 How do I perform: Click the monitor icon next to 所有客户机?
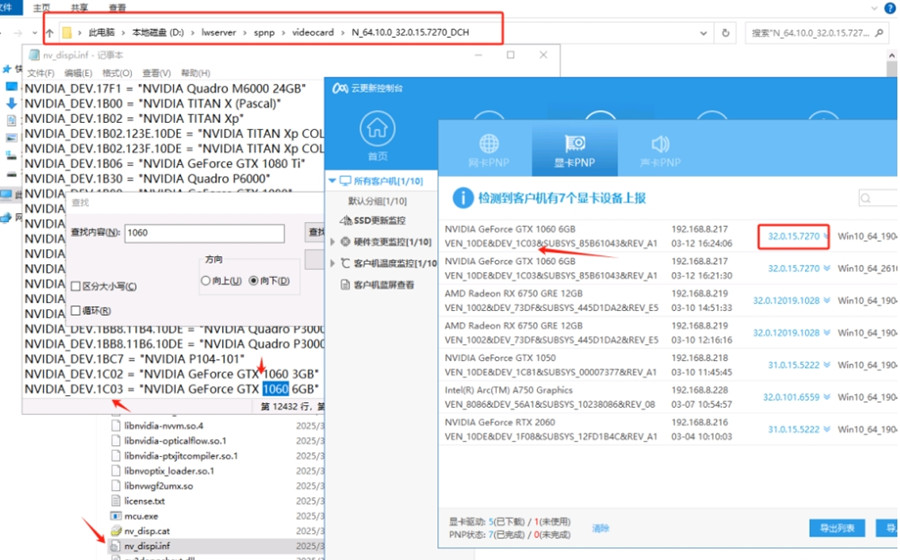[x=345, y=181]
